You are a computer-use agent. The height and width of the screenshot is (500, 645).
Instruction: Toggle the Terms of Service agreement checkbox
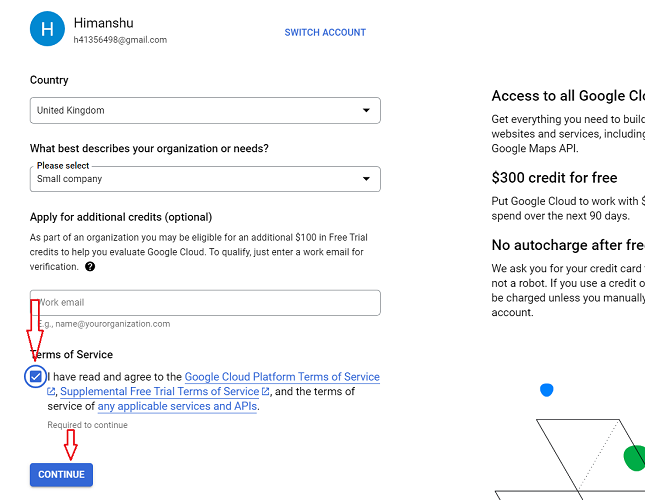(x=36, y=377)
